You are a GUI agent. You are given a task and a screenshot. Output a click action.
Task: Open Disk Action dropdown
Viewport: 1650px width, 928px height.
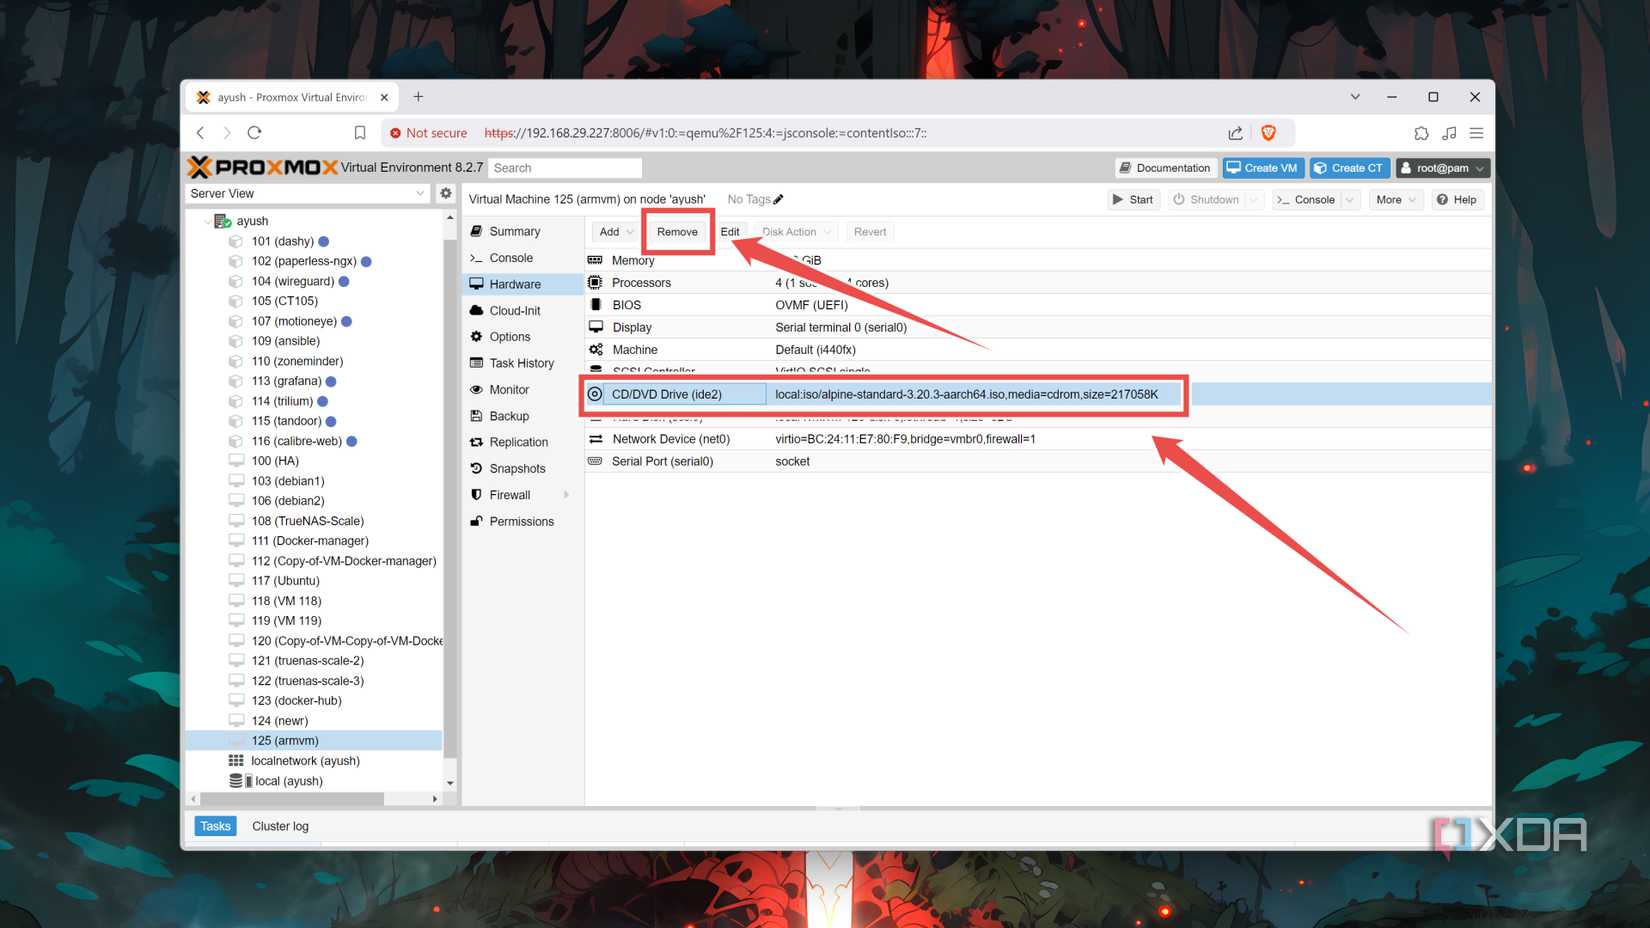pos(795,232)
